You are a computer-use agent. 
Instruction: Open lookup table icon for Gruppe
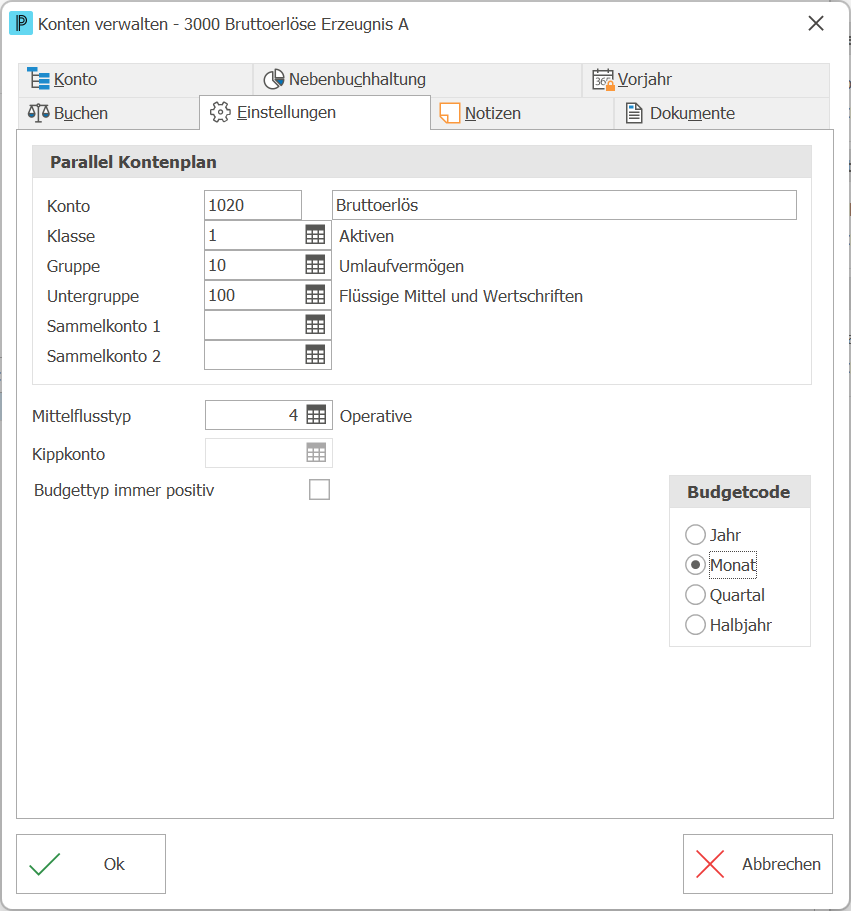(x=315, y=266)
